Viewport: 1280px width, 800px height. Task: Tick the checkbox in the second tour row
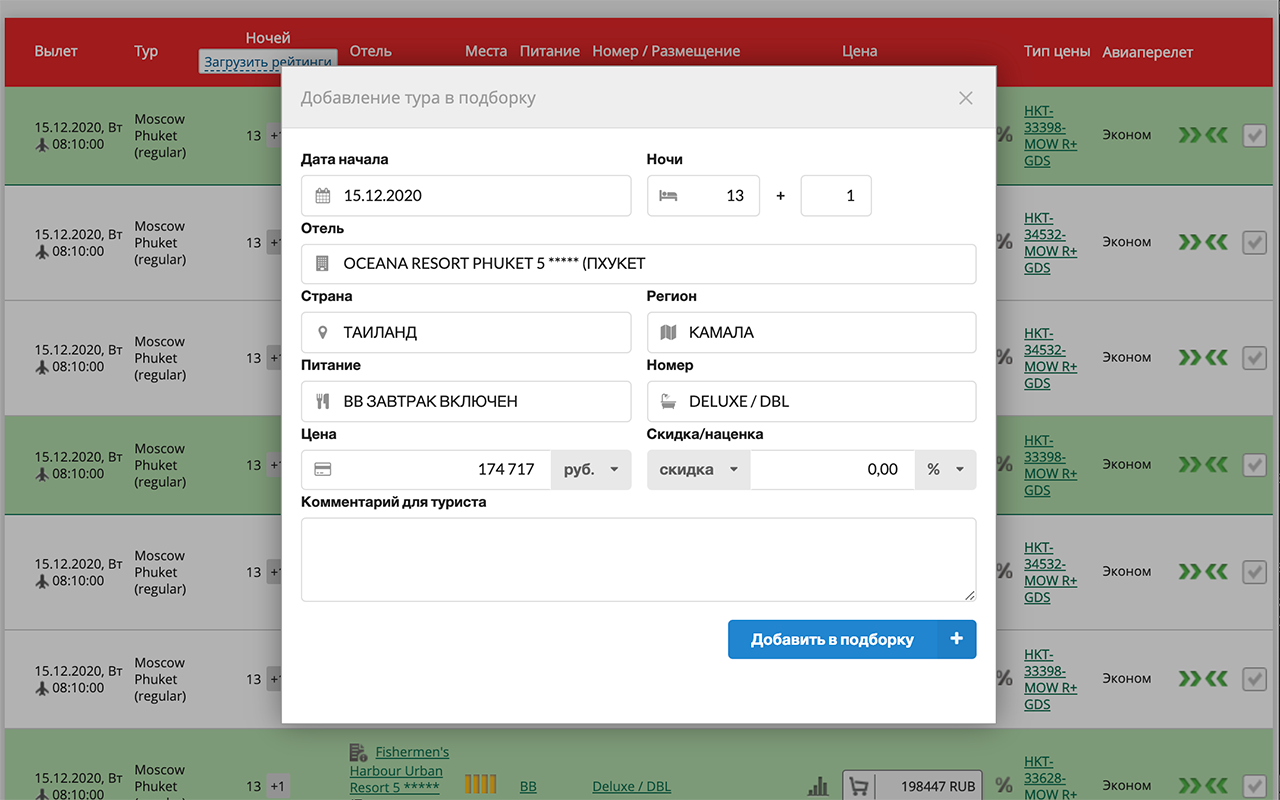(x=1254, y=242)
